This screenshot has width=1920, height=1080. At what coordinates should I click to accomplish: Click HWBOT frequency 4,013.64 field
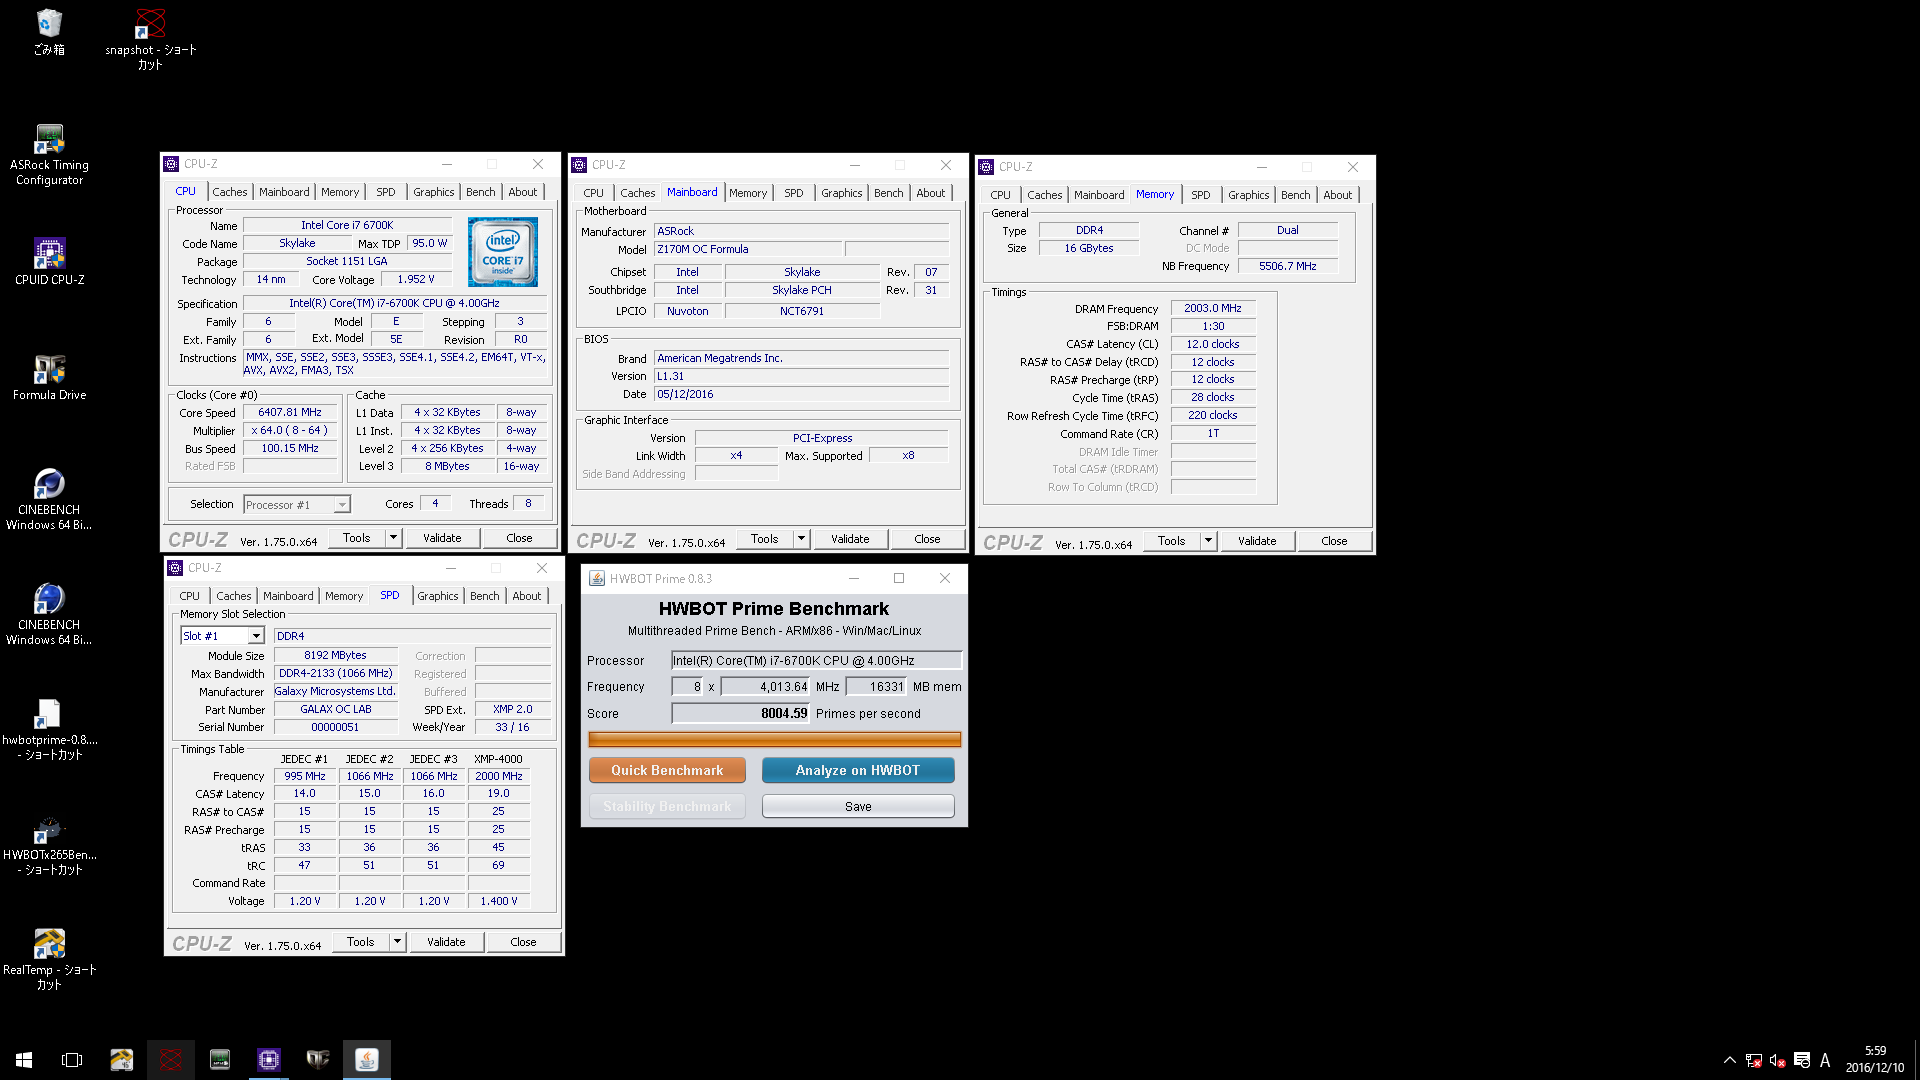pyautogui.click(x=765, y=687)
